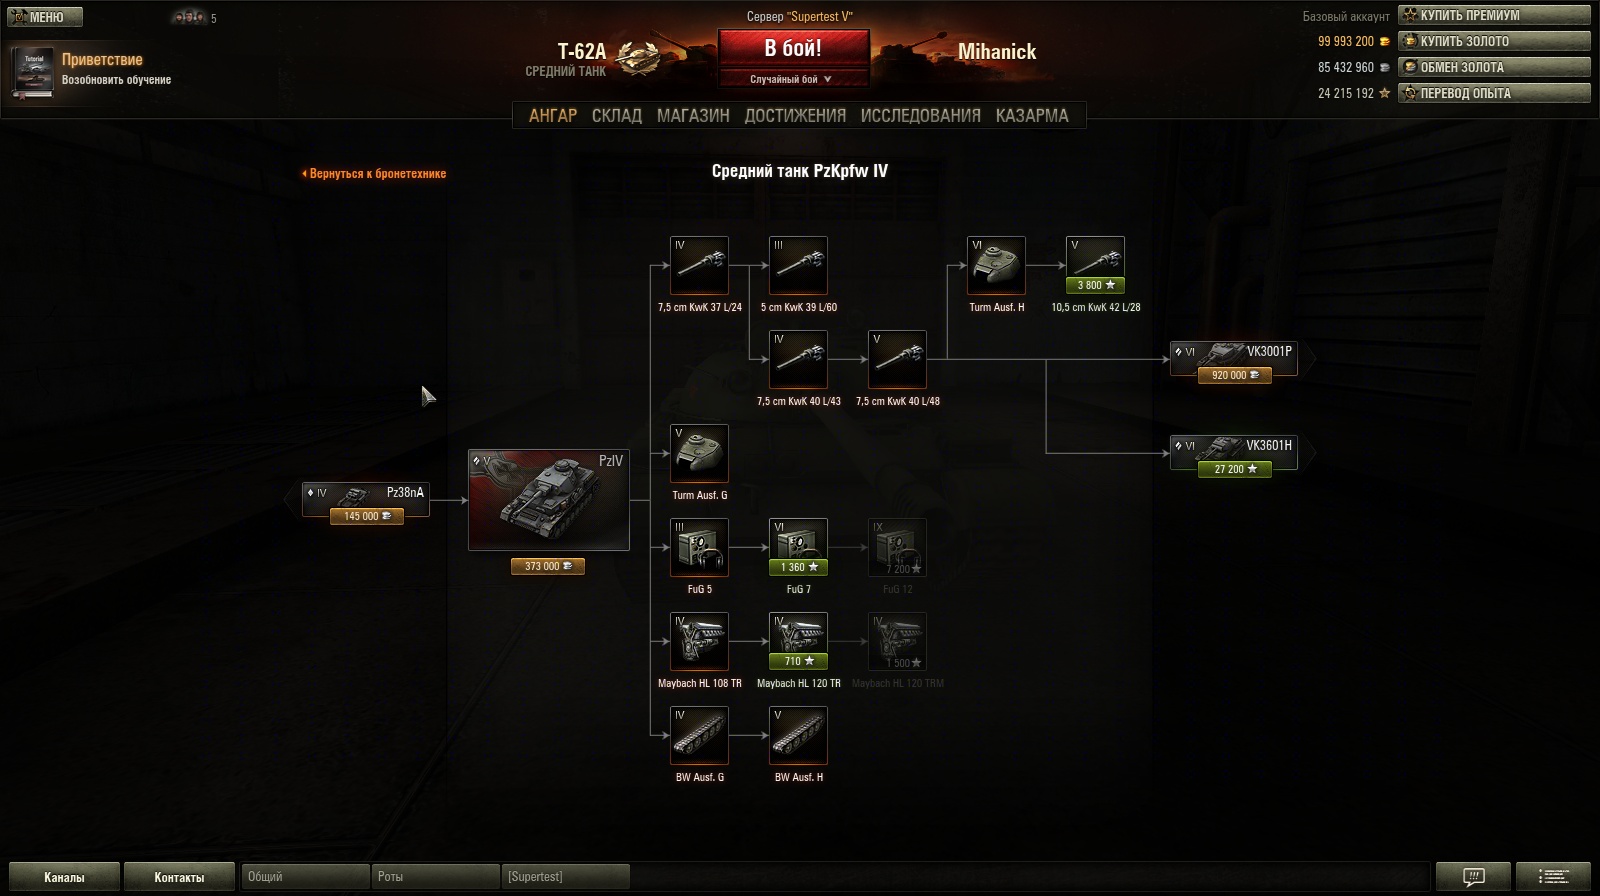This screenshot has width=1600, height=896.
Task: Choose the FuG 7 radio module
Action: click(798, 547)
